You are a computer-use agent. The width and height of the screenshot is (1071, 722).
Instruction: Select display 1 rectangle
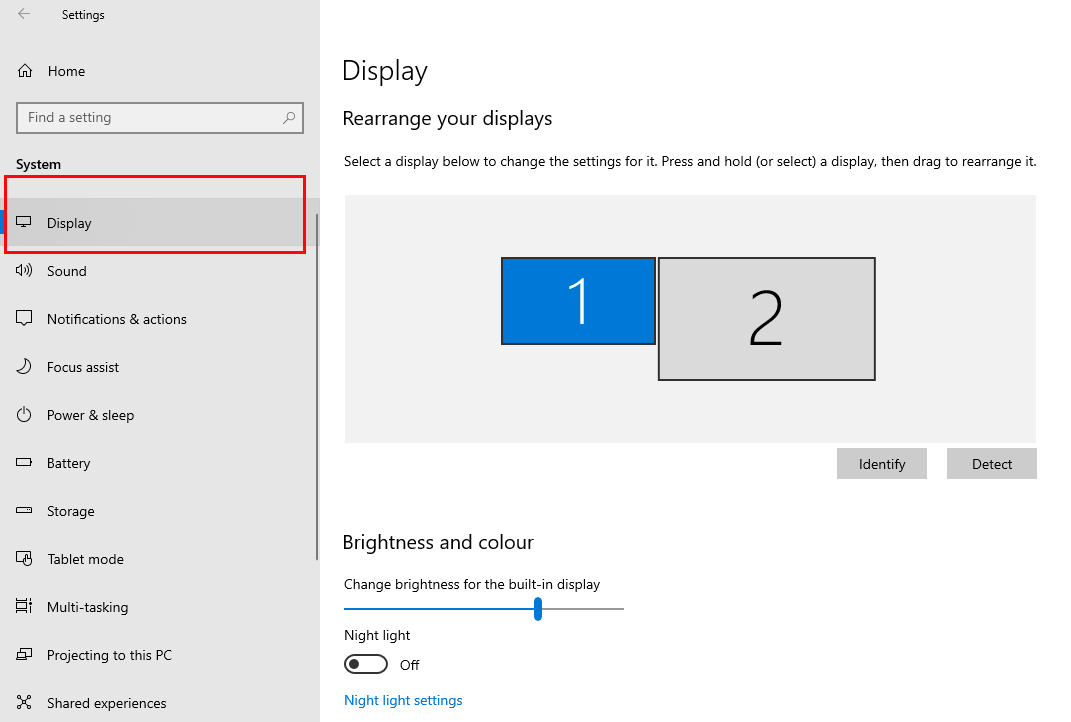(x=578, y=301)
